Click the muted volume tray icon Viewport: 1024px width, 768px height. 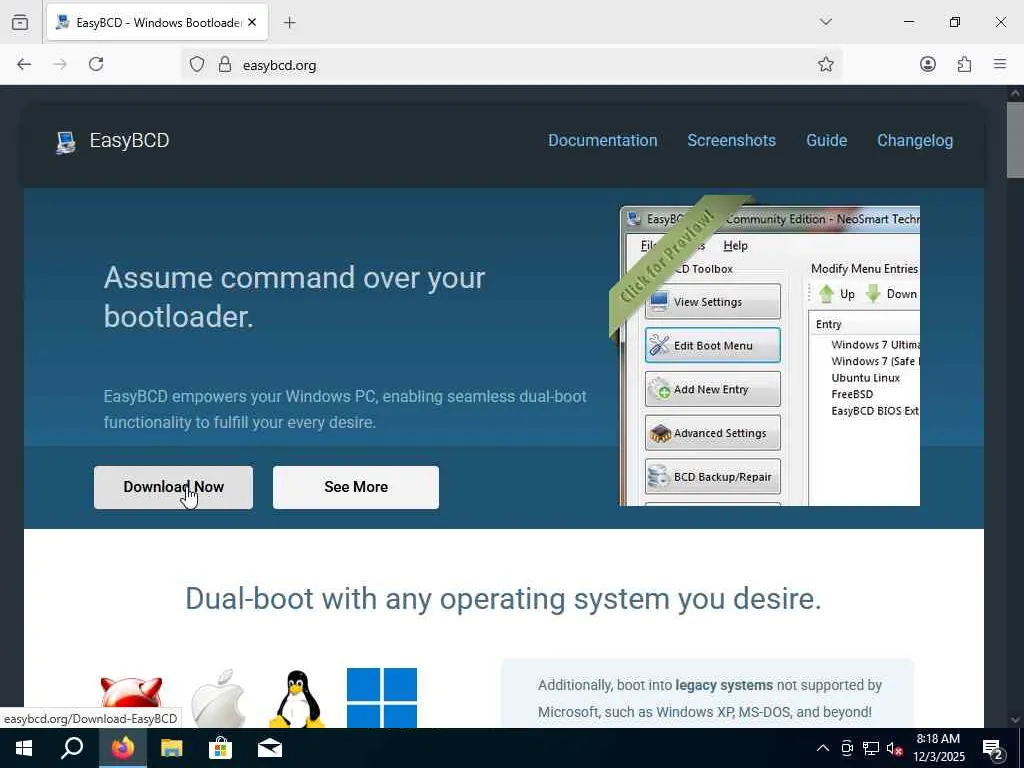tap(895, 749)
